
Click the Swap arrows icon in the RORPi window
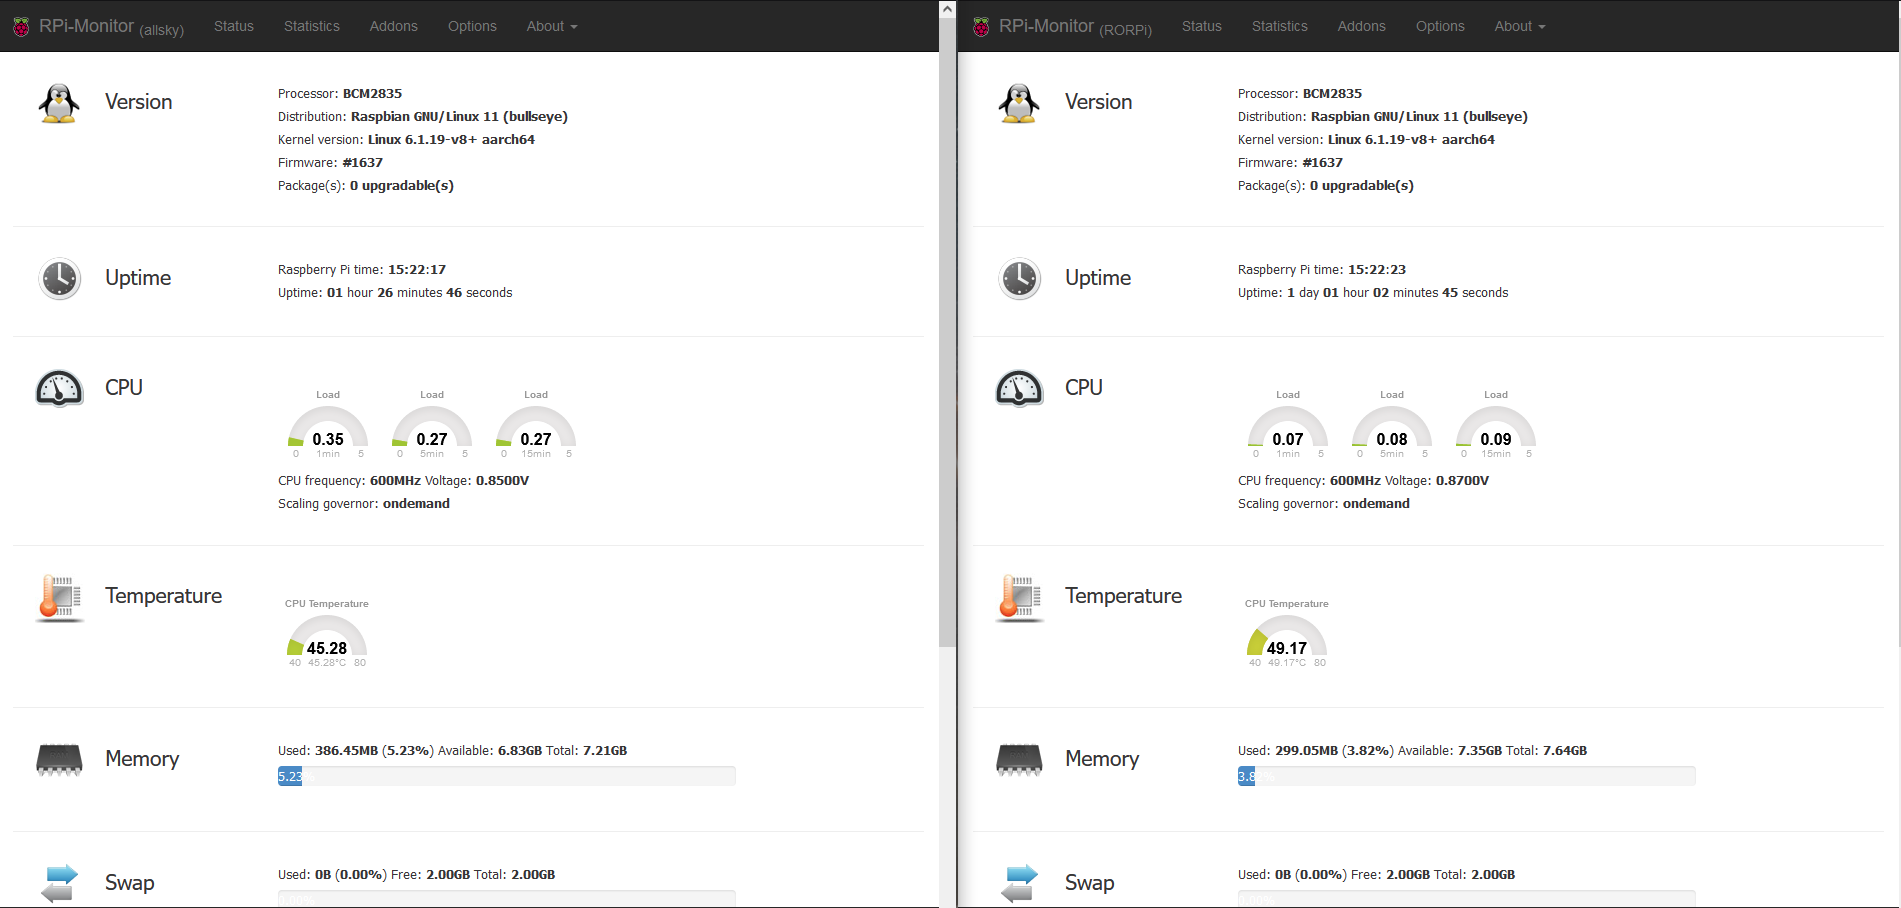(1019, 884)
